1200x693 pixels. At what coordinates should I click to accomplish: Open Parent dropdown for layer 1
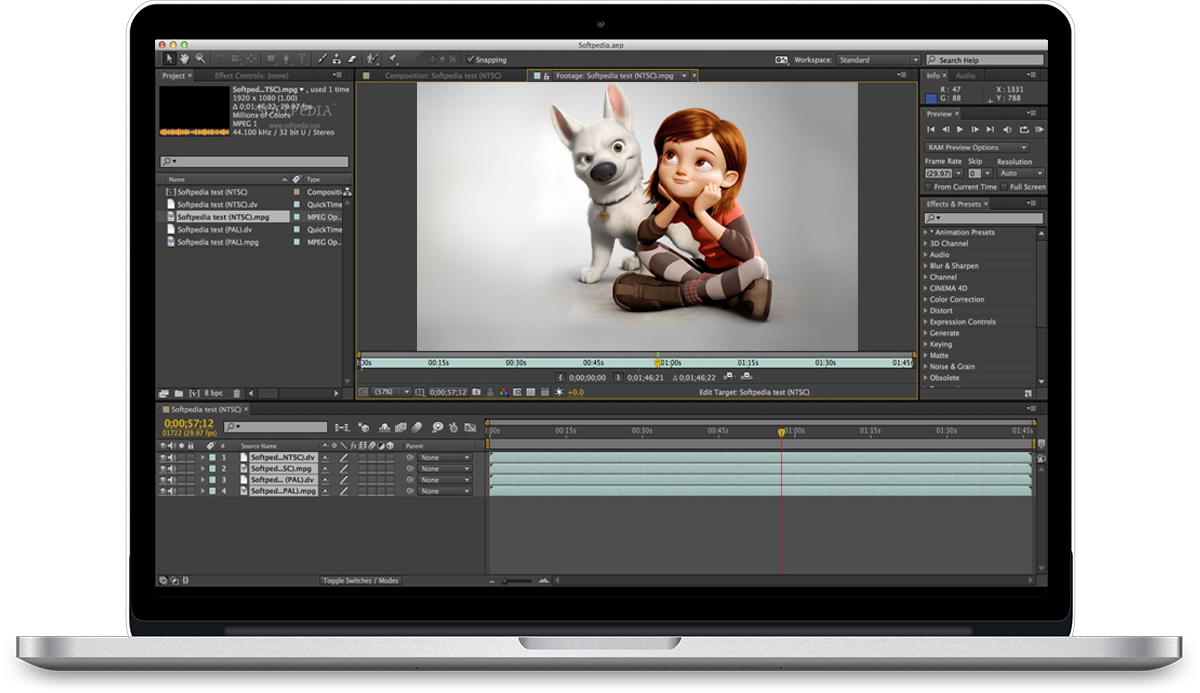point(445,458)
